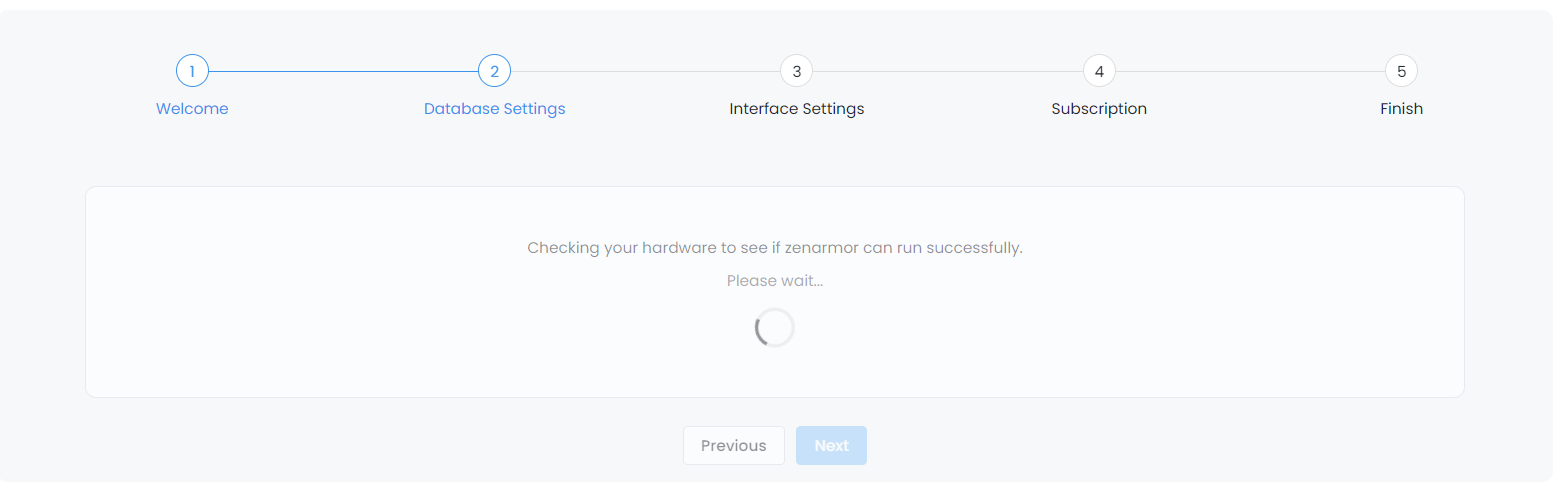
Task: Click the step 2 circle icon
Action: 494,71
